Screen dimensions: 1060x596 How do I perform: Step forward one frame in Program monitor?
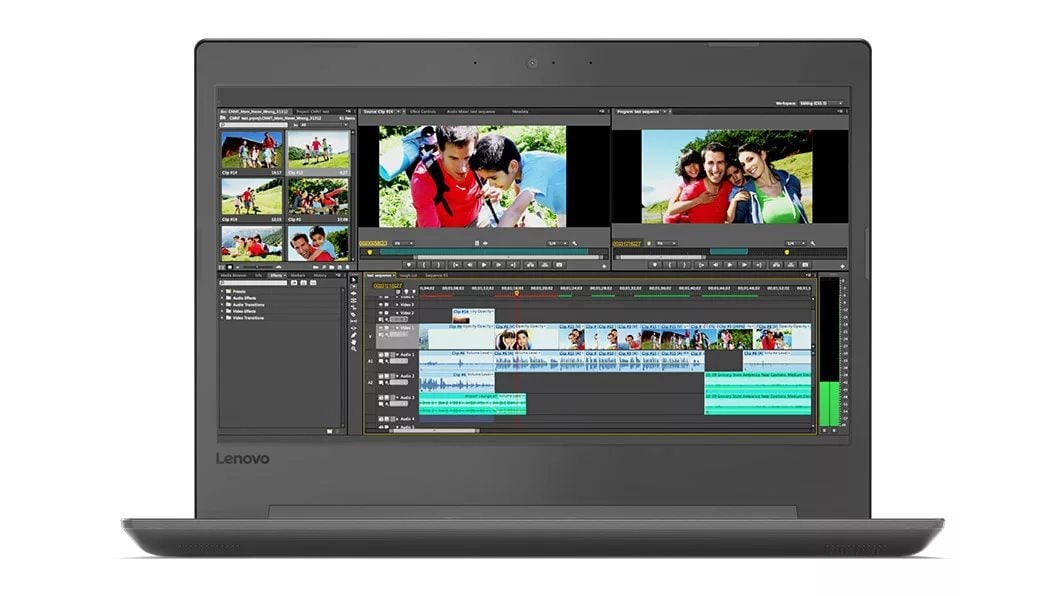(745, 265)
